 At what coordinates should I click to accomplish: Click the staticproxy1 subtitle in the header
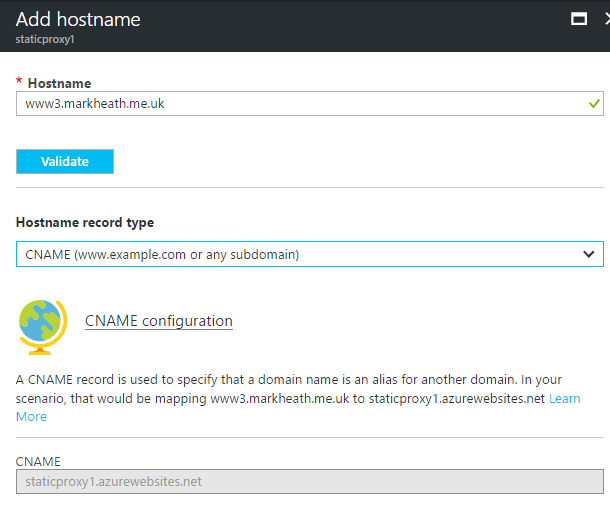[45, 39]
